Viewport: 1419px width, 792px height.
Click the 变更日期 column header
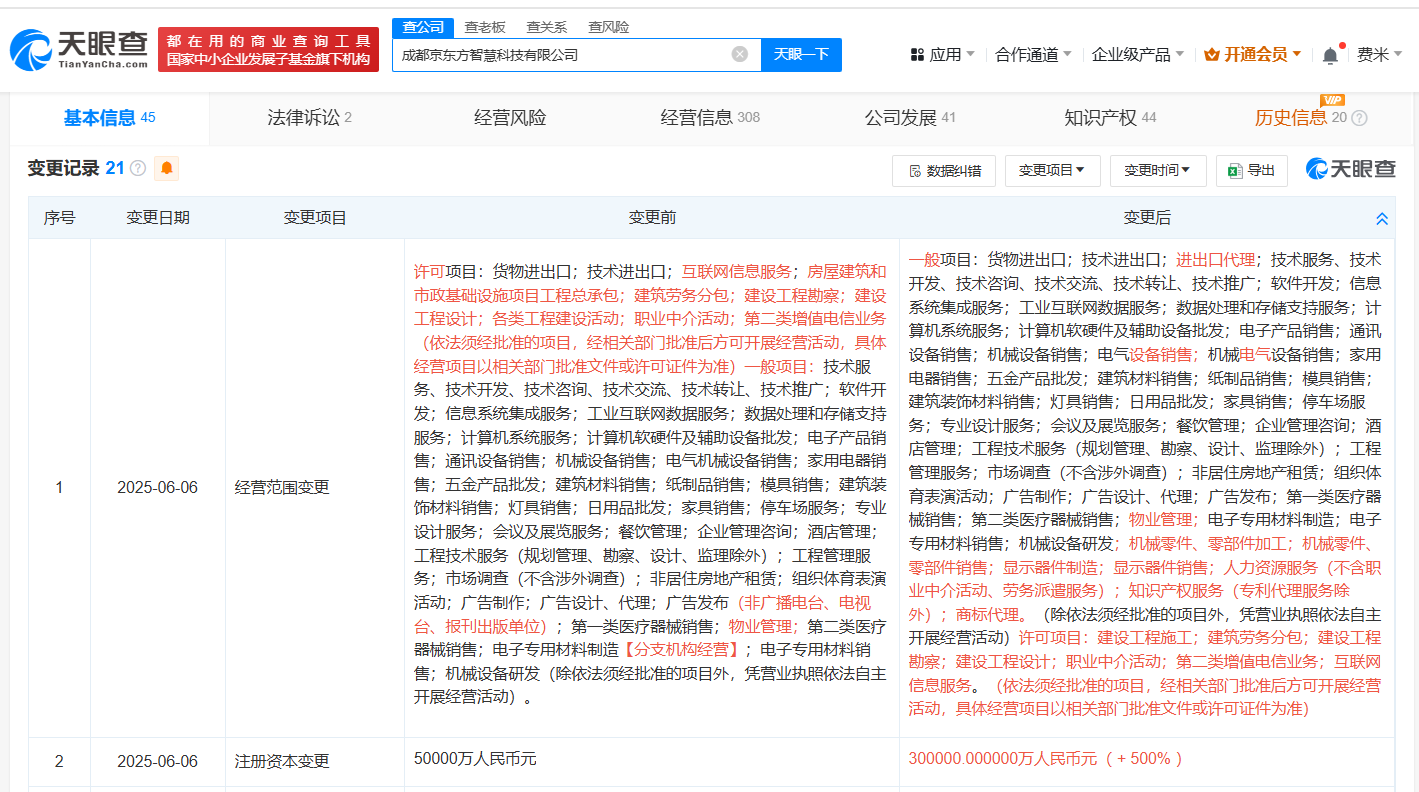(x=157, y=218)
